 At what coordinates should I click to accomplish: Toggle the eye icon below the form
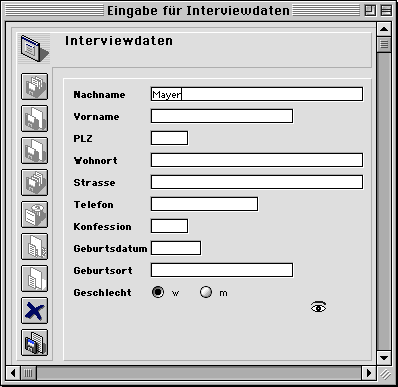319,307
